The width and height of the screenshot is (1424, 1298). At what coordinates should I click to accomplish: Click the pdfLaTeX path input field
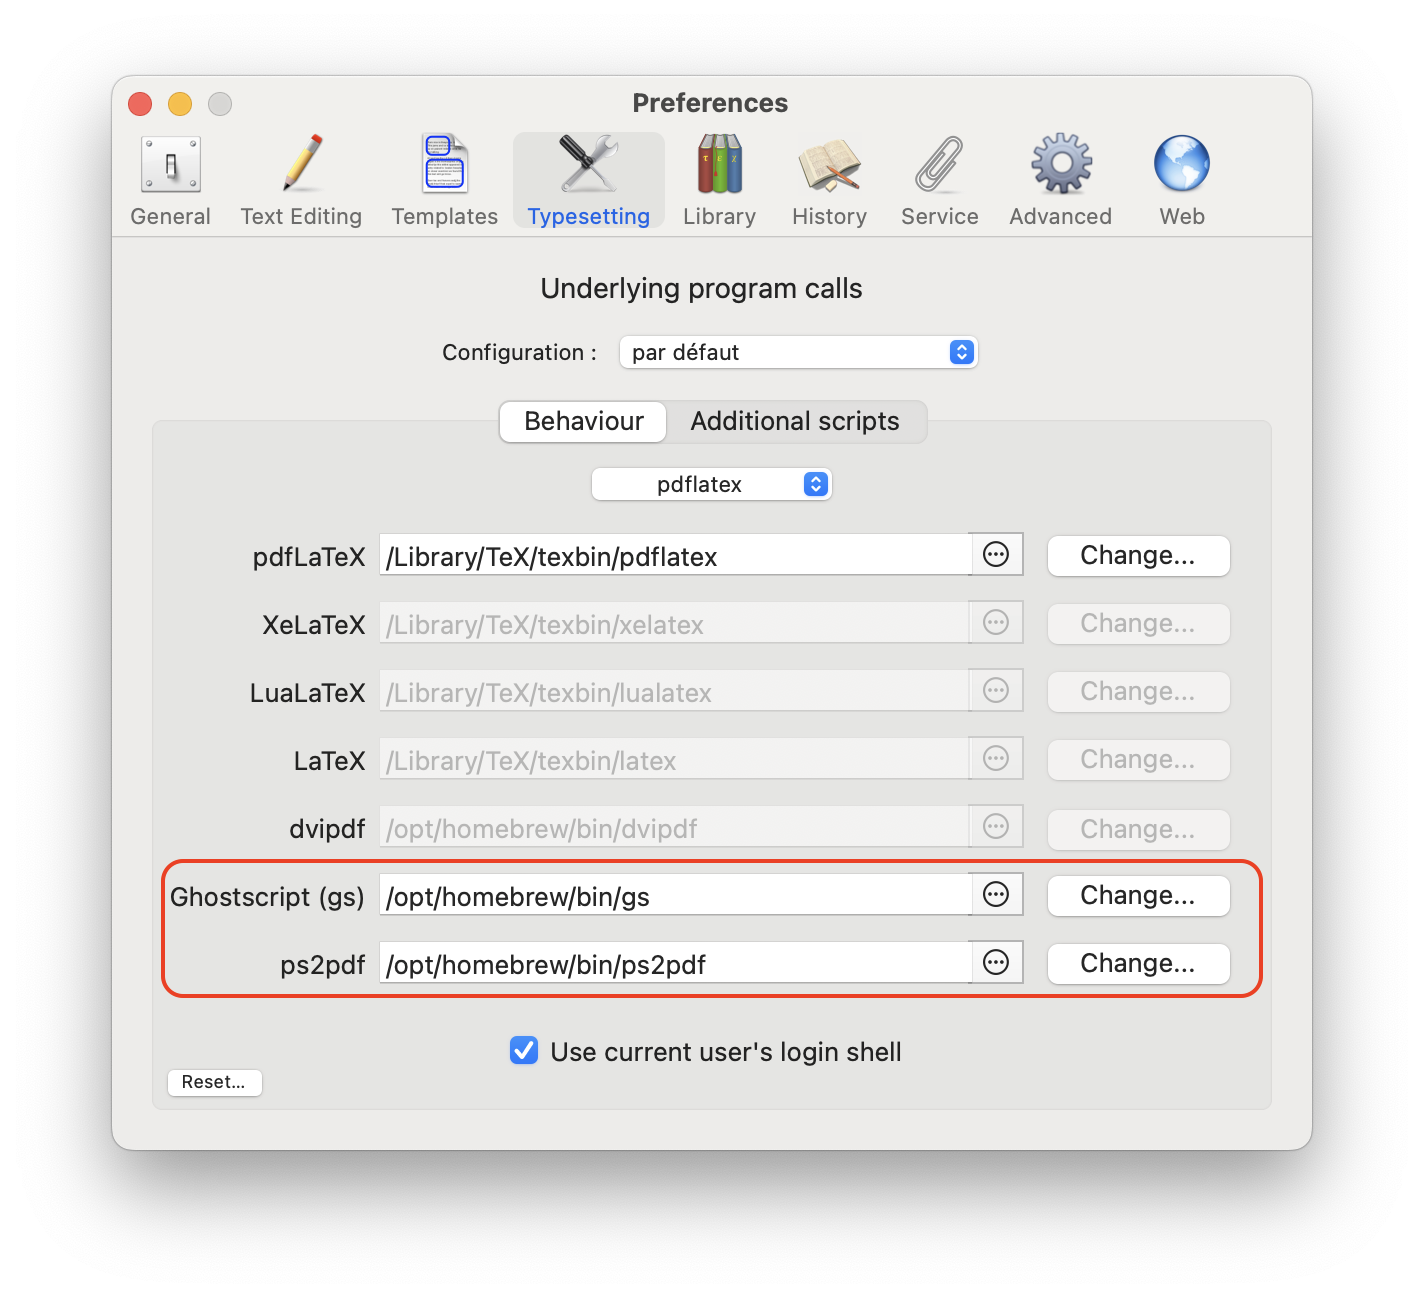(x=675, y=555)
